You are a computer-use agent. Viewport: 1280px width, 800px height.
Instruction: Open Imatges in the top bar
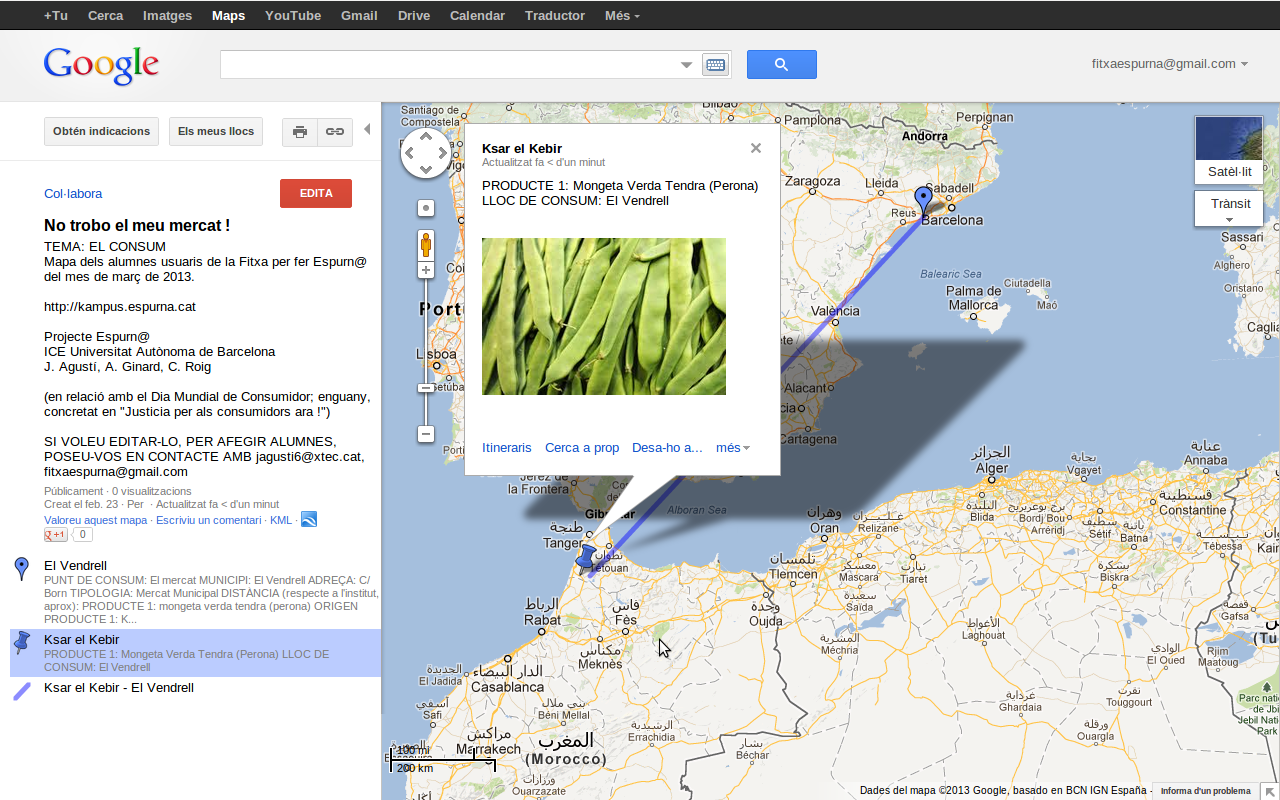tap(168, 16)
